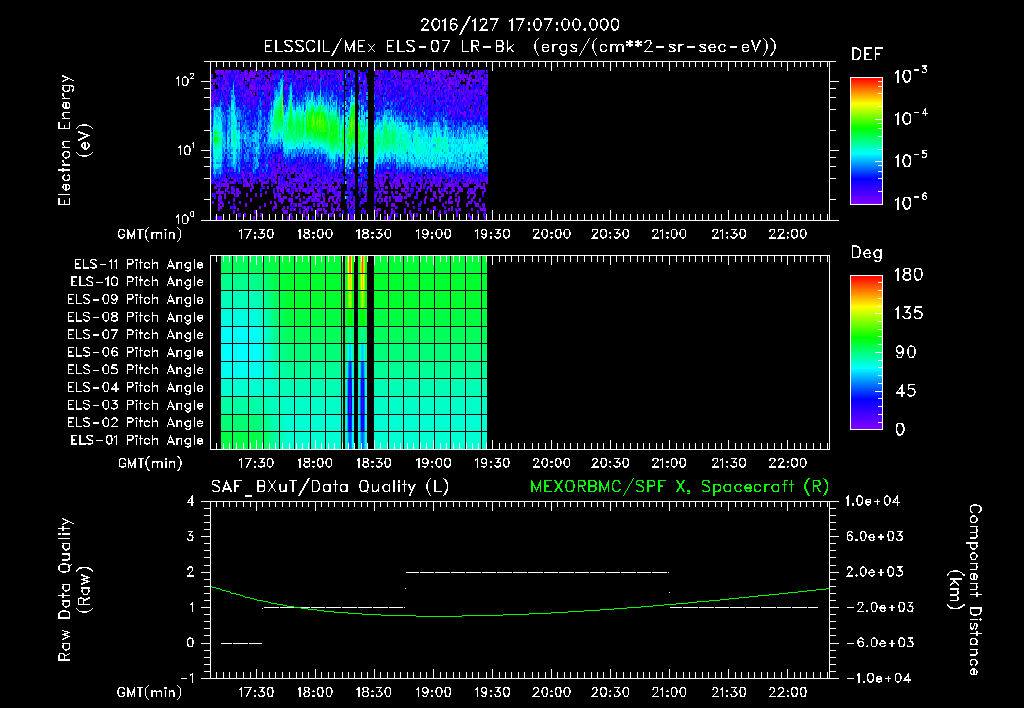Click the 4 tick on Raw Data Quality axis
This screenshot has height=708, width=1024.
[191, 501]
